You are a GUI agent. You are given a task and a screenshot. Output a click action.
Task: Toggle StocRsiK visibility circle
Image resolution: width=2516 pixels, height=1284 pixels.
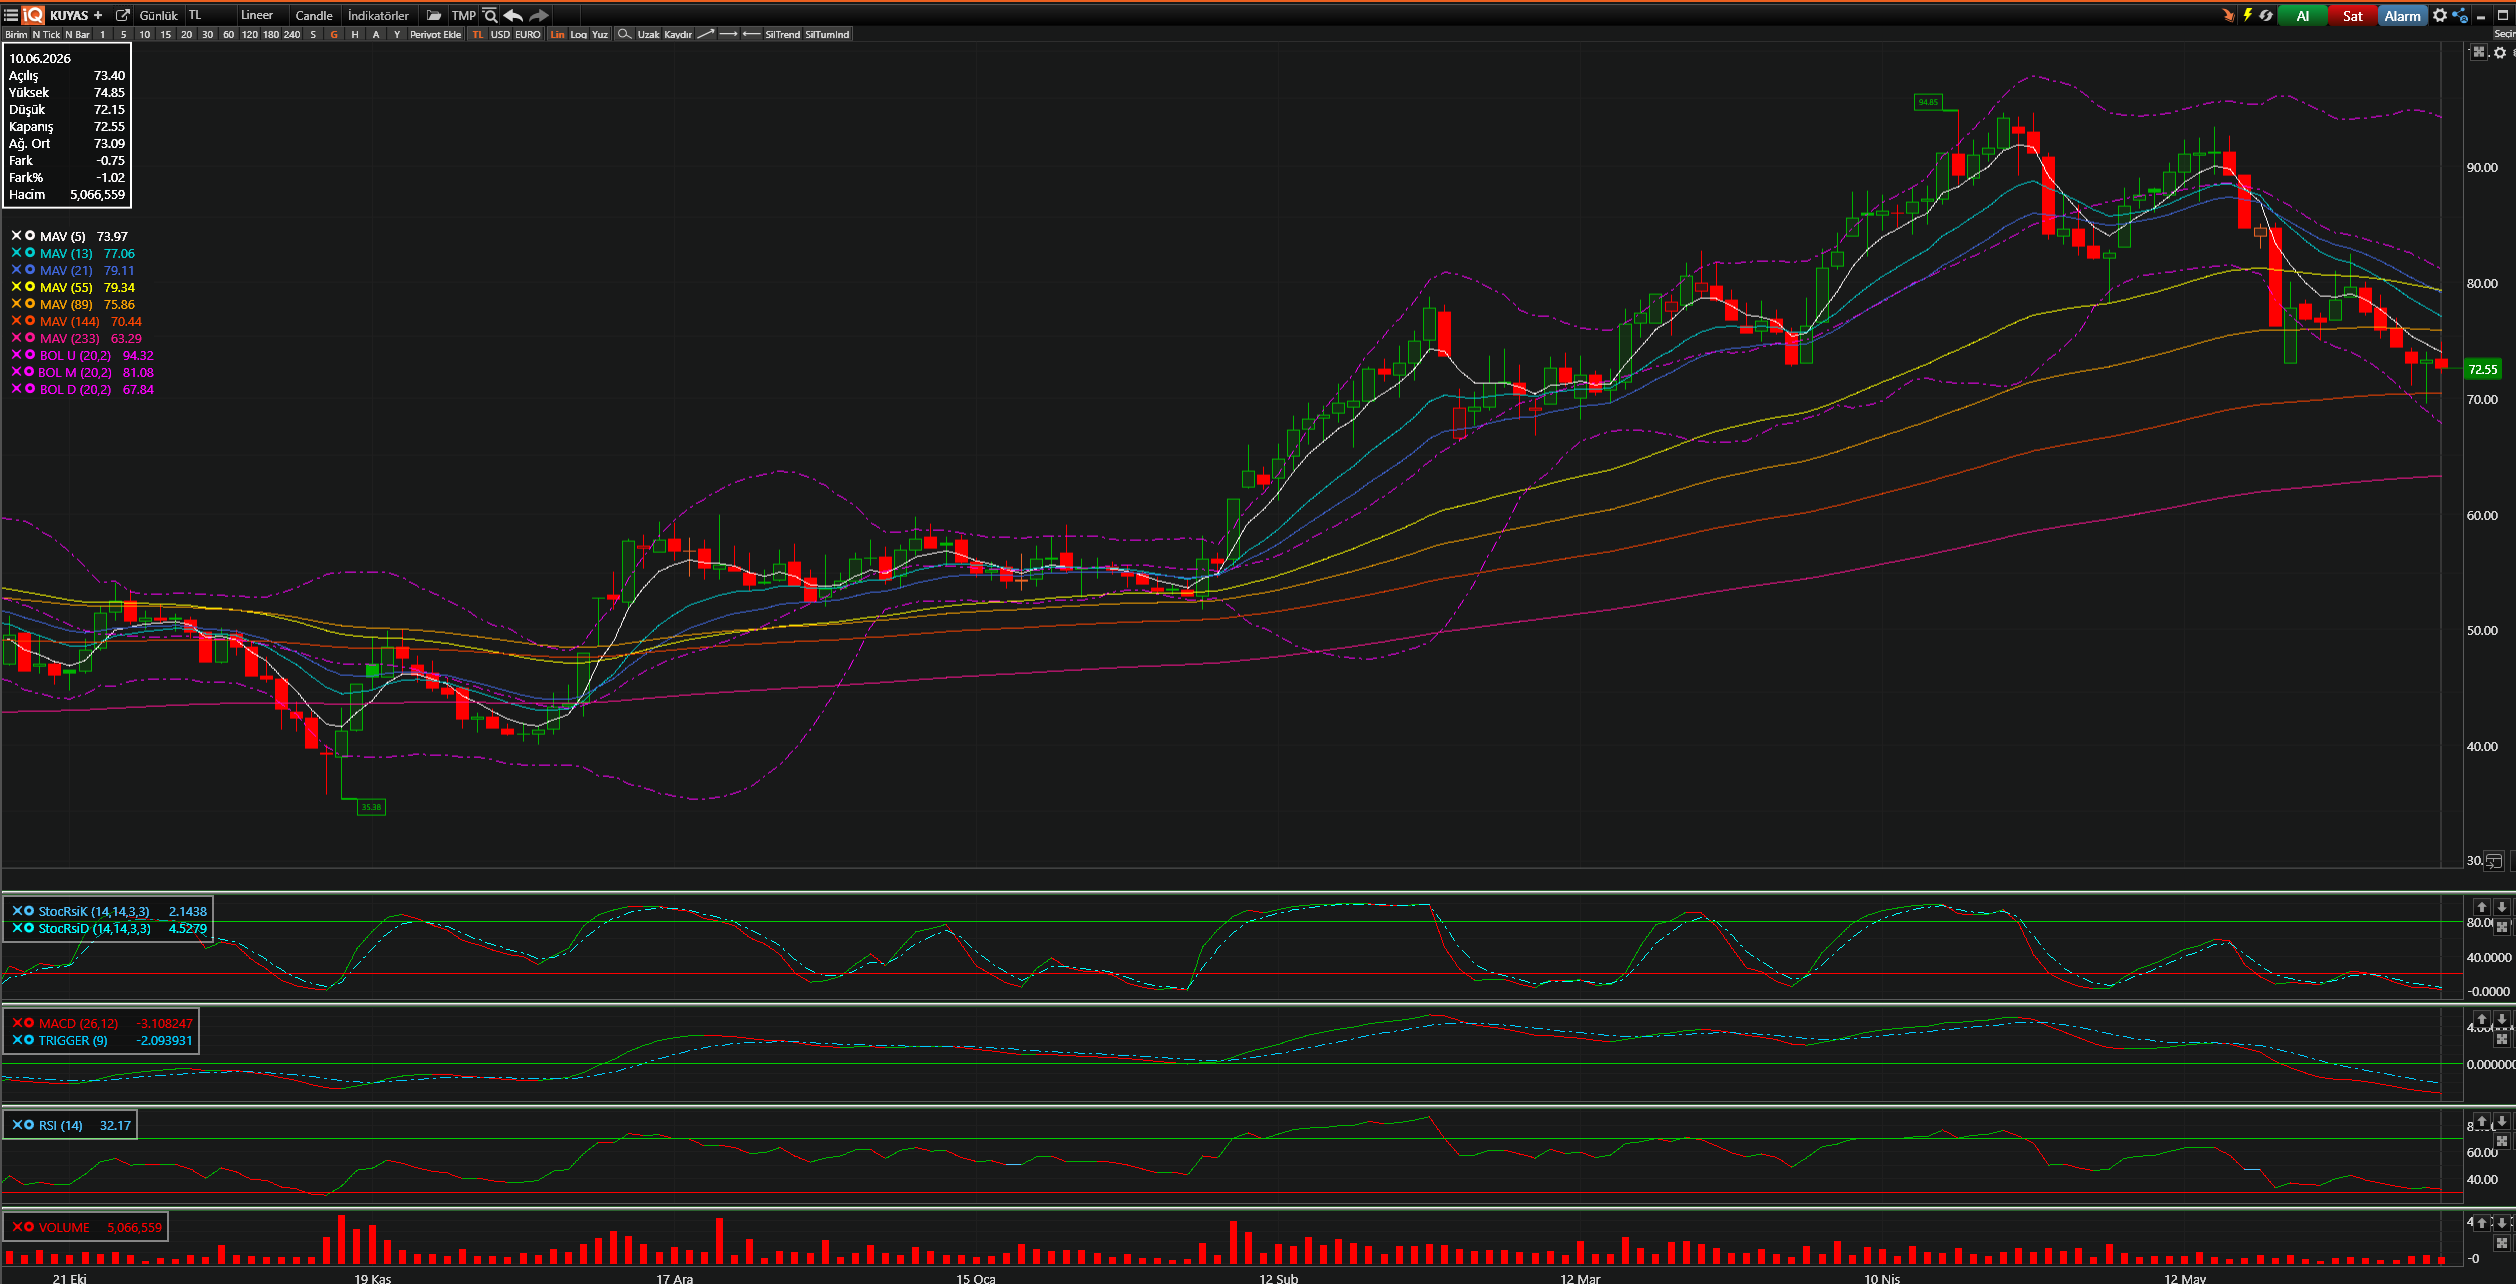click(x=29, y=911)
